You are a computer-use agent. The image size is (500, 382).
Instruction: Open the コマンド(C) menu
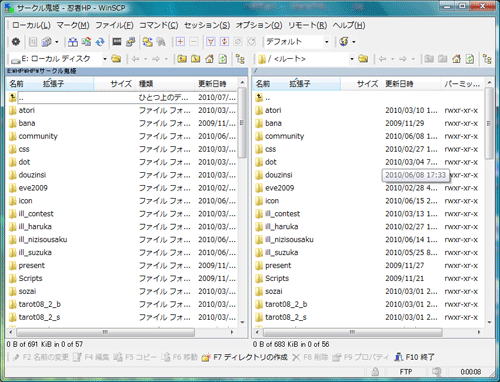pos(158,25)
